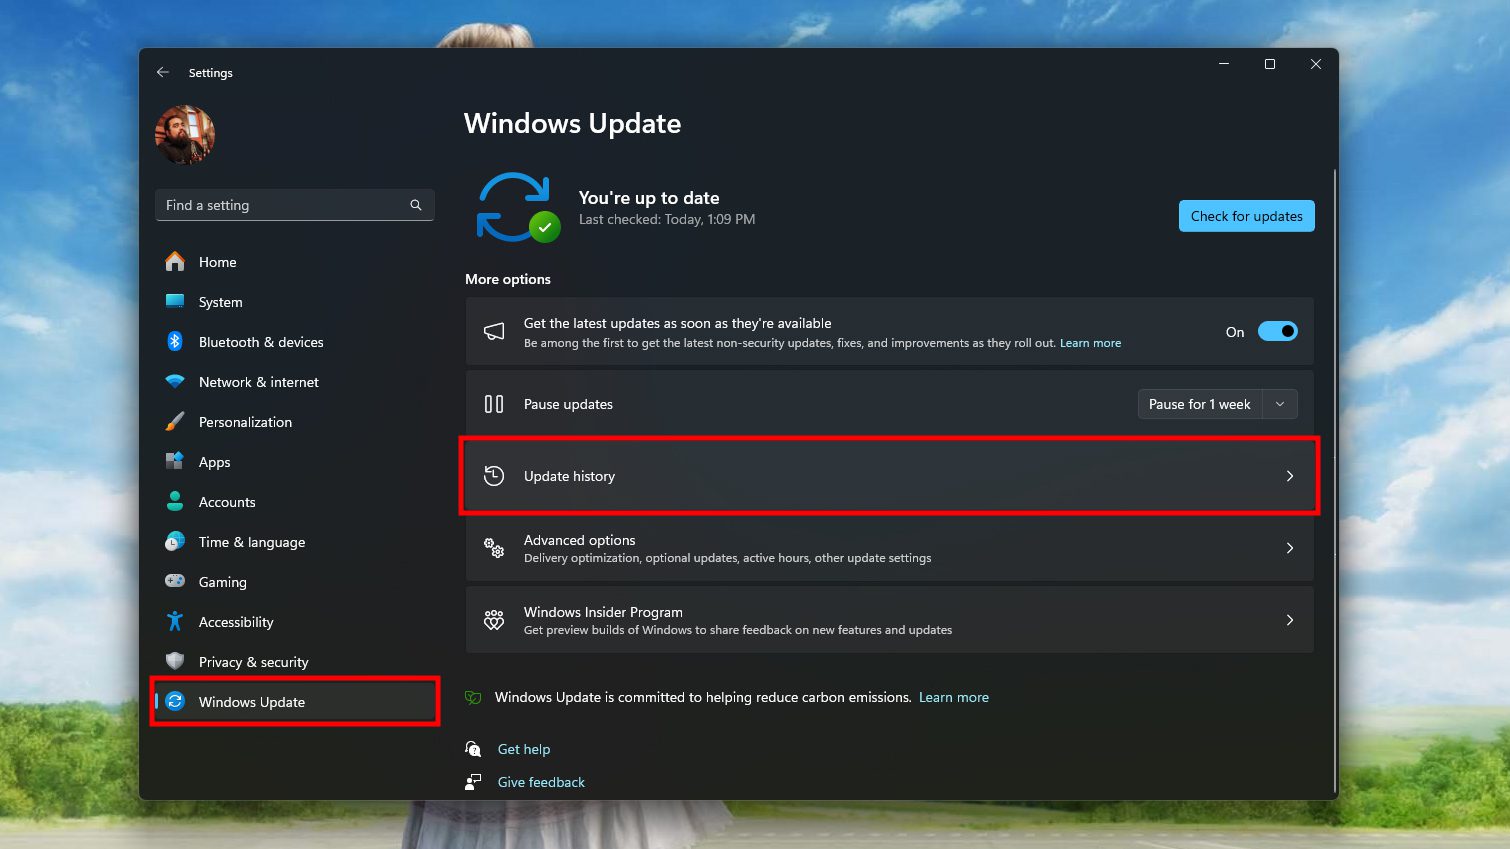This screenshot has width=1510, height=849.
Task: Click the pause icon beside Pause updates
Action: [x=494, y=404]
